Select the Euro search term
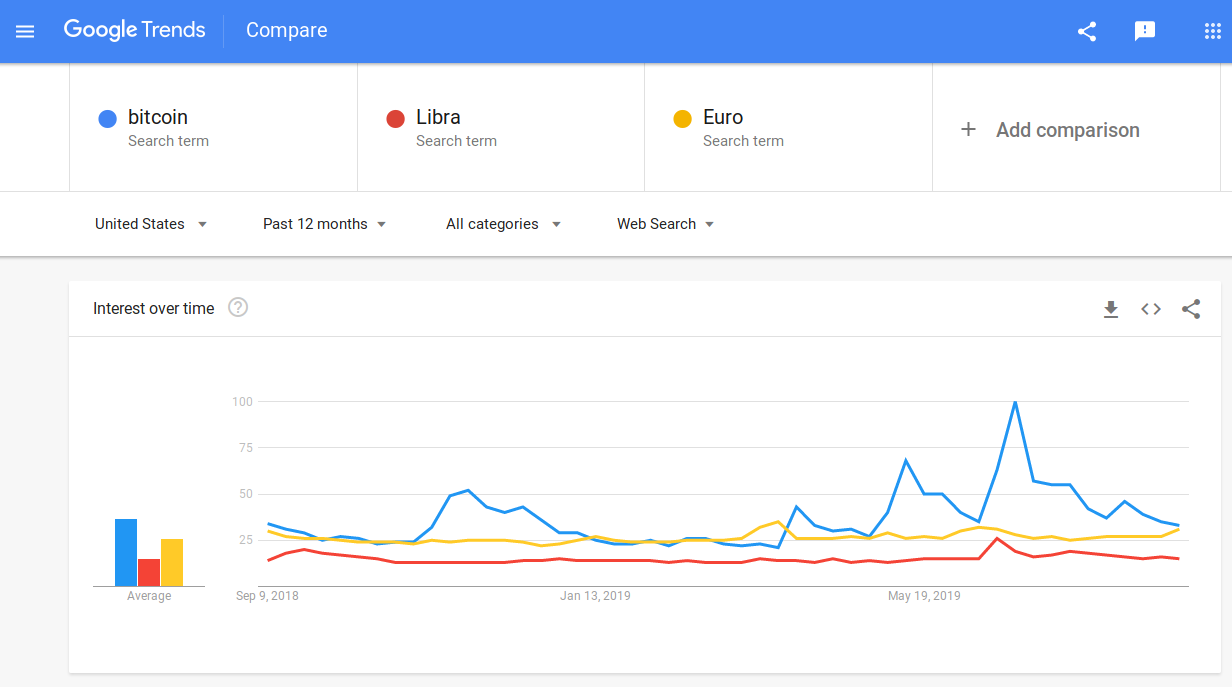Viewport: 1232px width, 687px height. 723,118
